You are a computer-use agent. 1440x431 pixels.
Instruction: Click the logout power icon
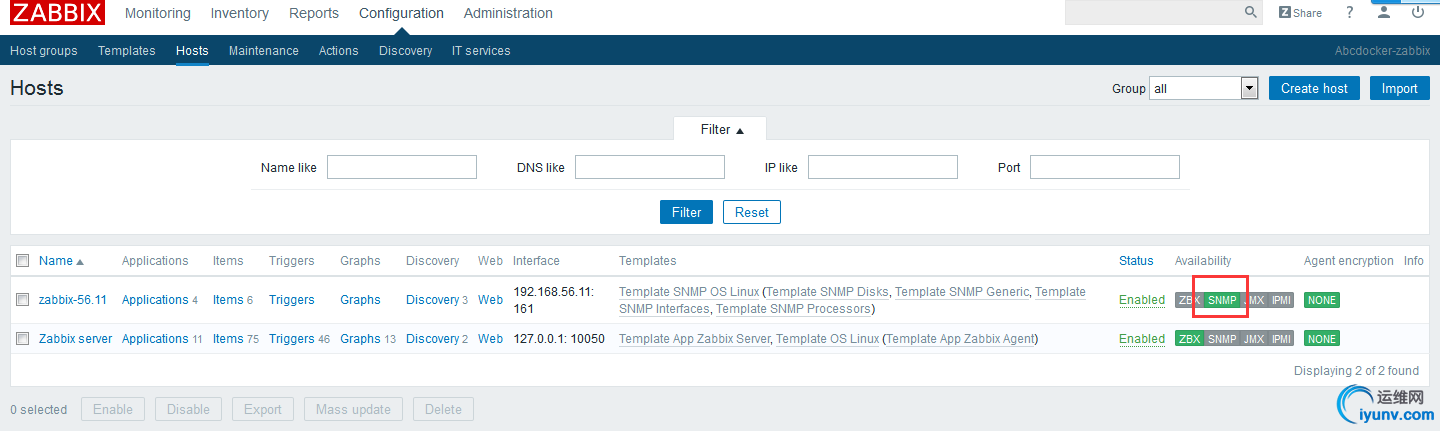[x=1418, y=13]
